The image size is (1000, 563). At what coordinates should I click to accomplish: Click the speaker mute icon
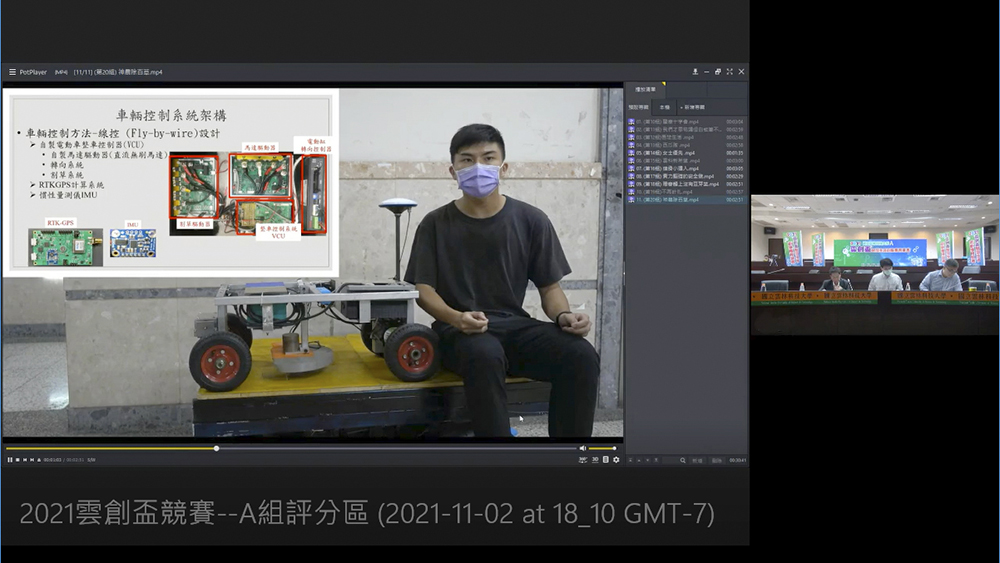(583, 448)
